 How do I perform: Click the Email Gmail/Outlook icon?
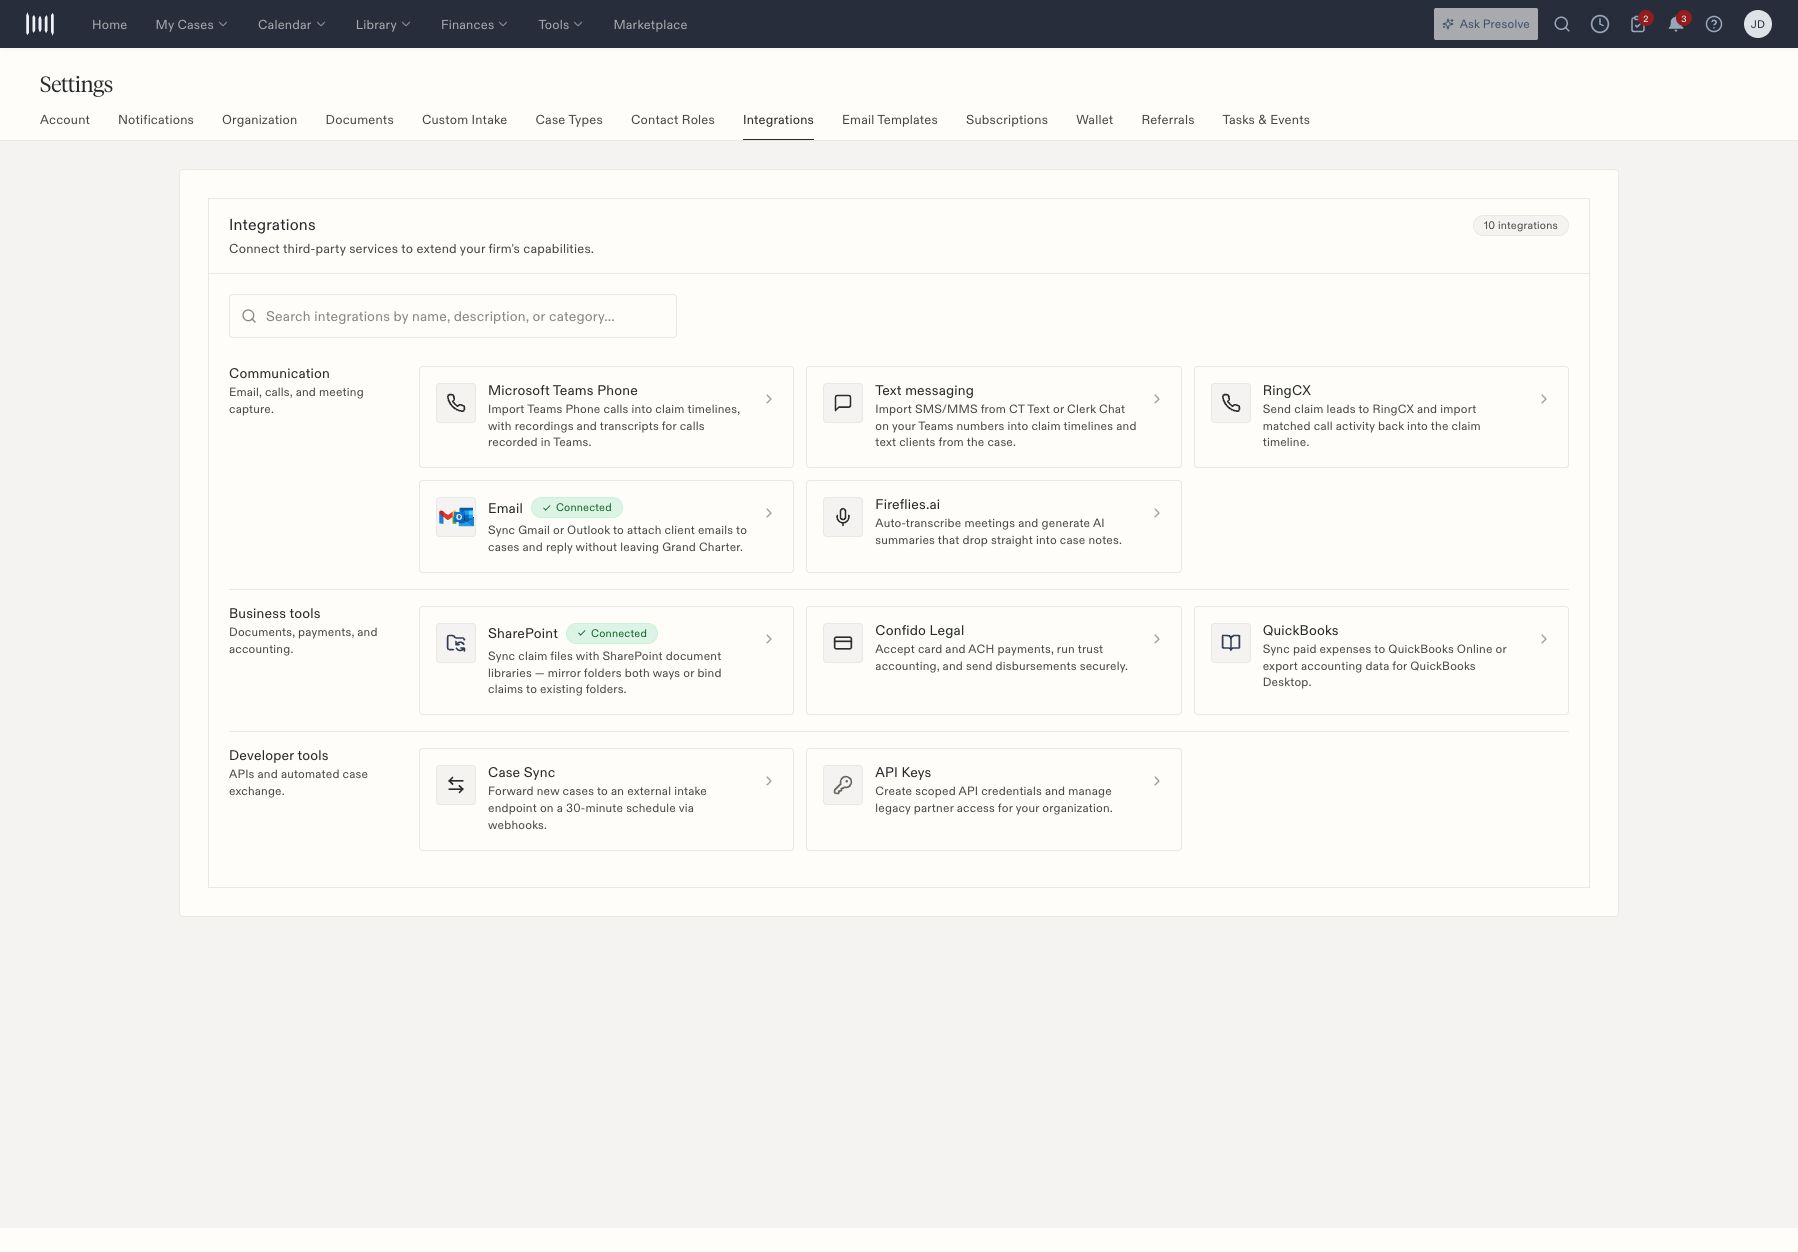456,517
